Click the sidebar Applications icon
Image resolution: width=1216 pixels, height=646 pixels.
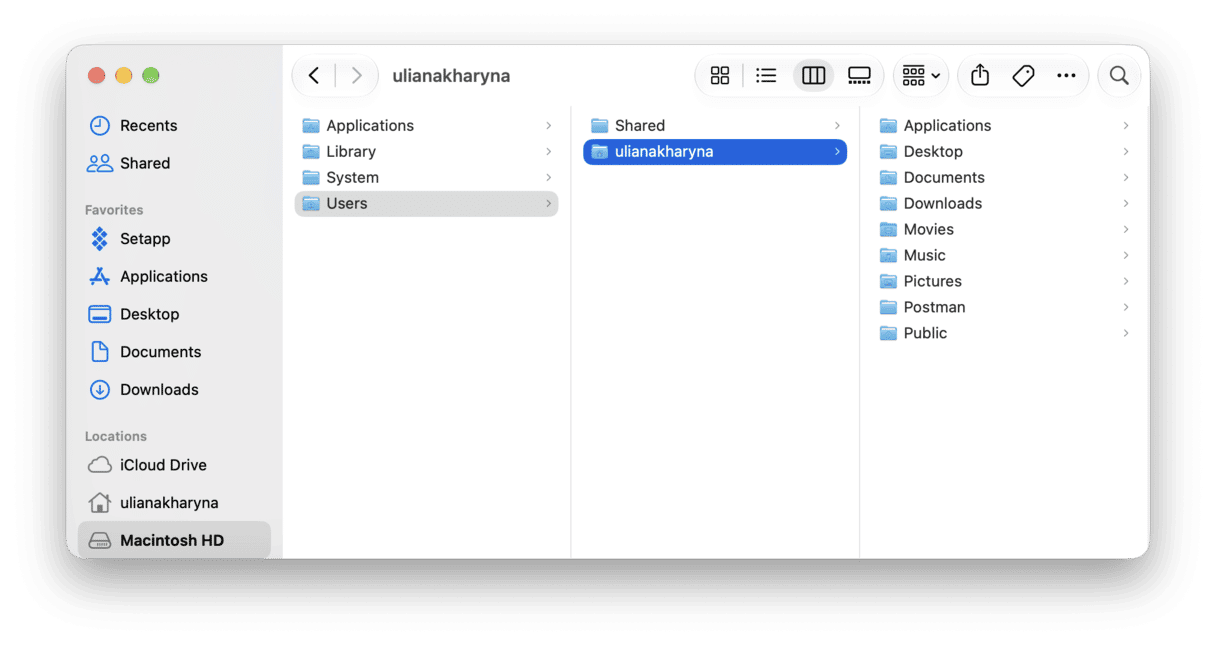click(x=100, y=276)
